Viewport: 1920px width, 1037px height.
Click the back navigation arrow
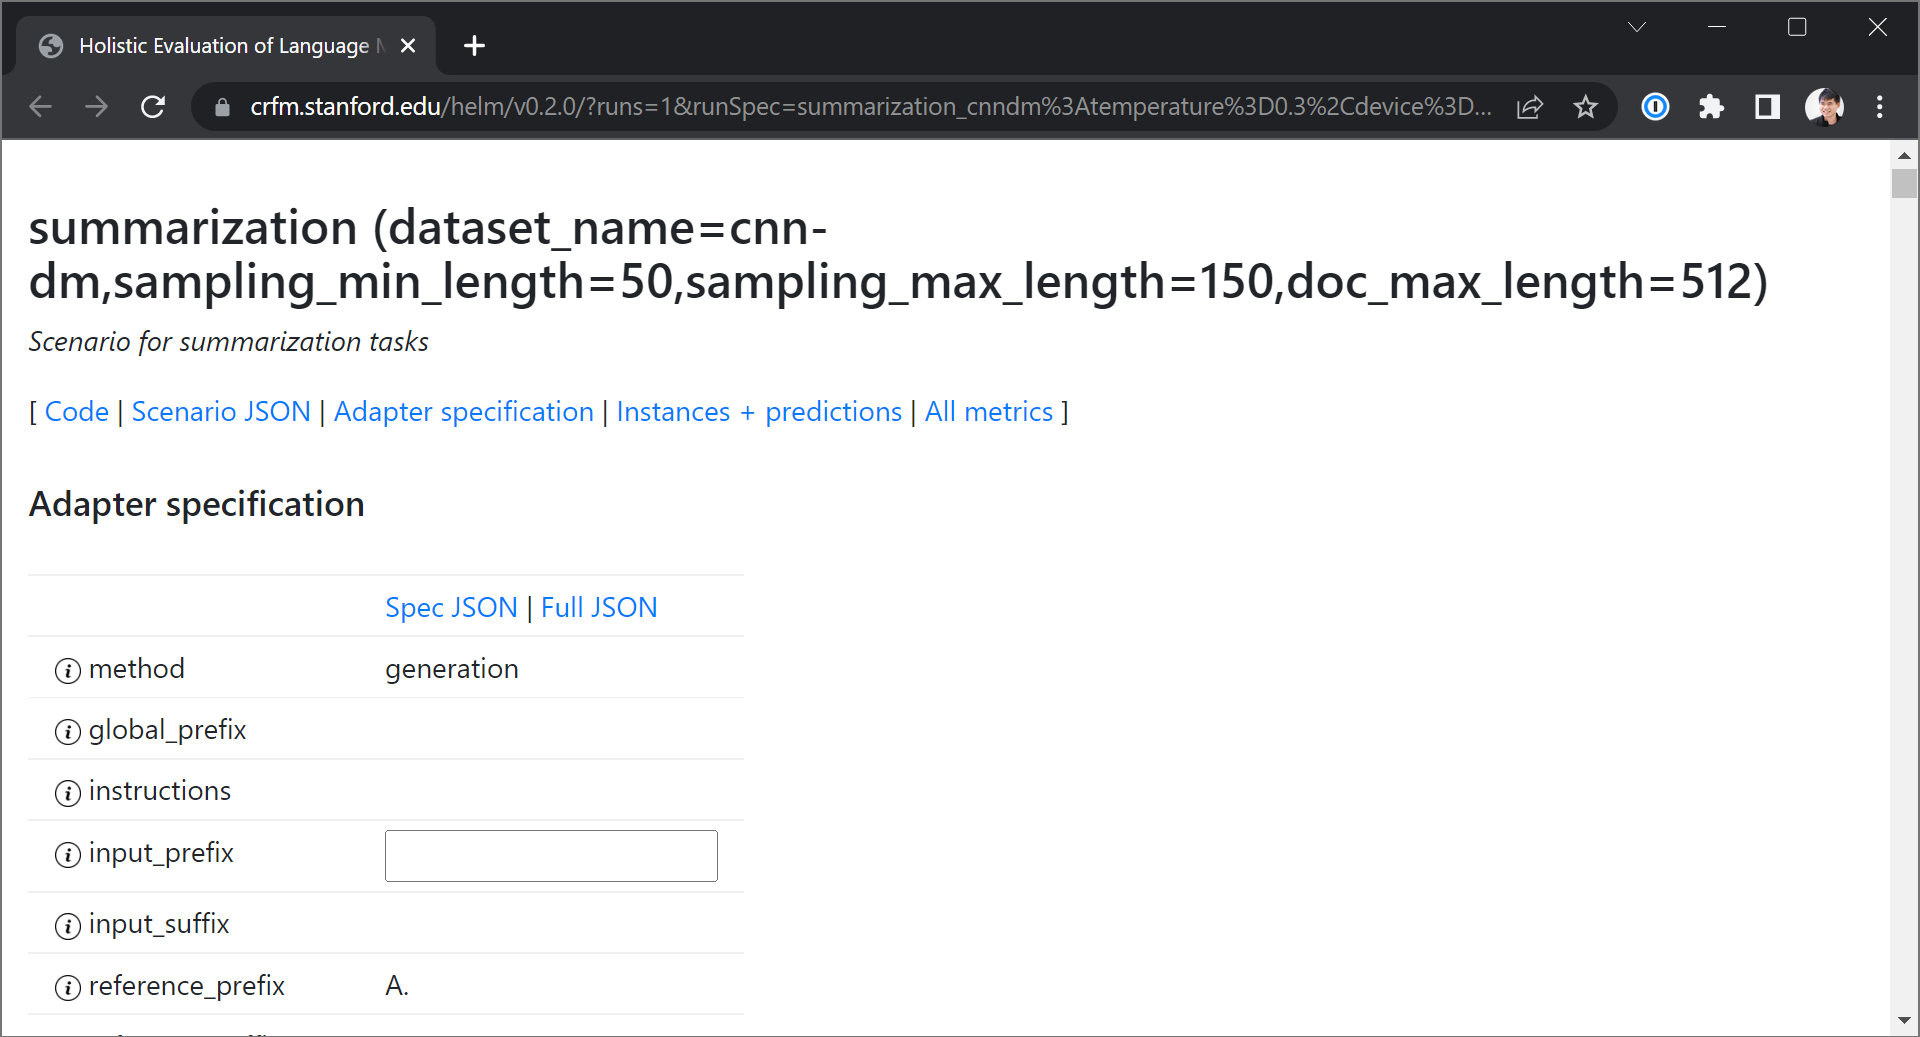tap(40, 106)
